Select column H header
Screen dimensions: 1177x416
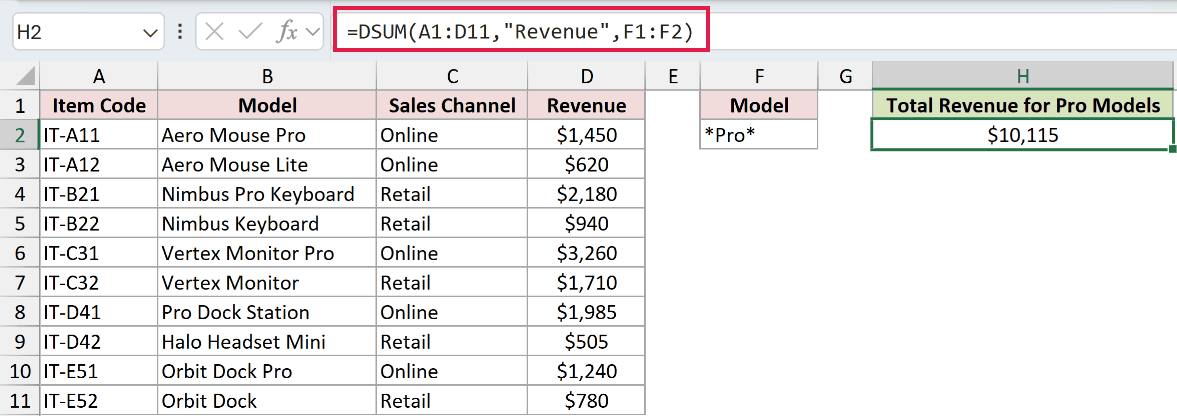point(1022,76)
